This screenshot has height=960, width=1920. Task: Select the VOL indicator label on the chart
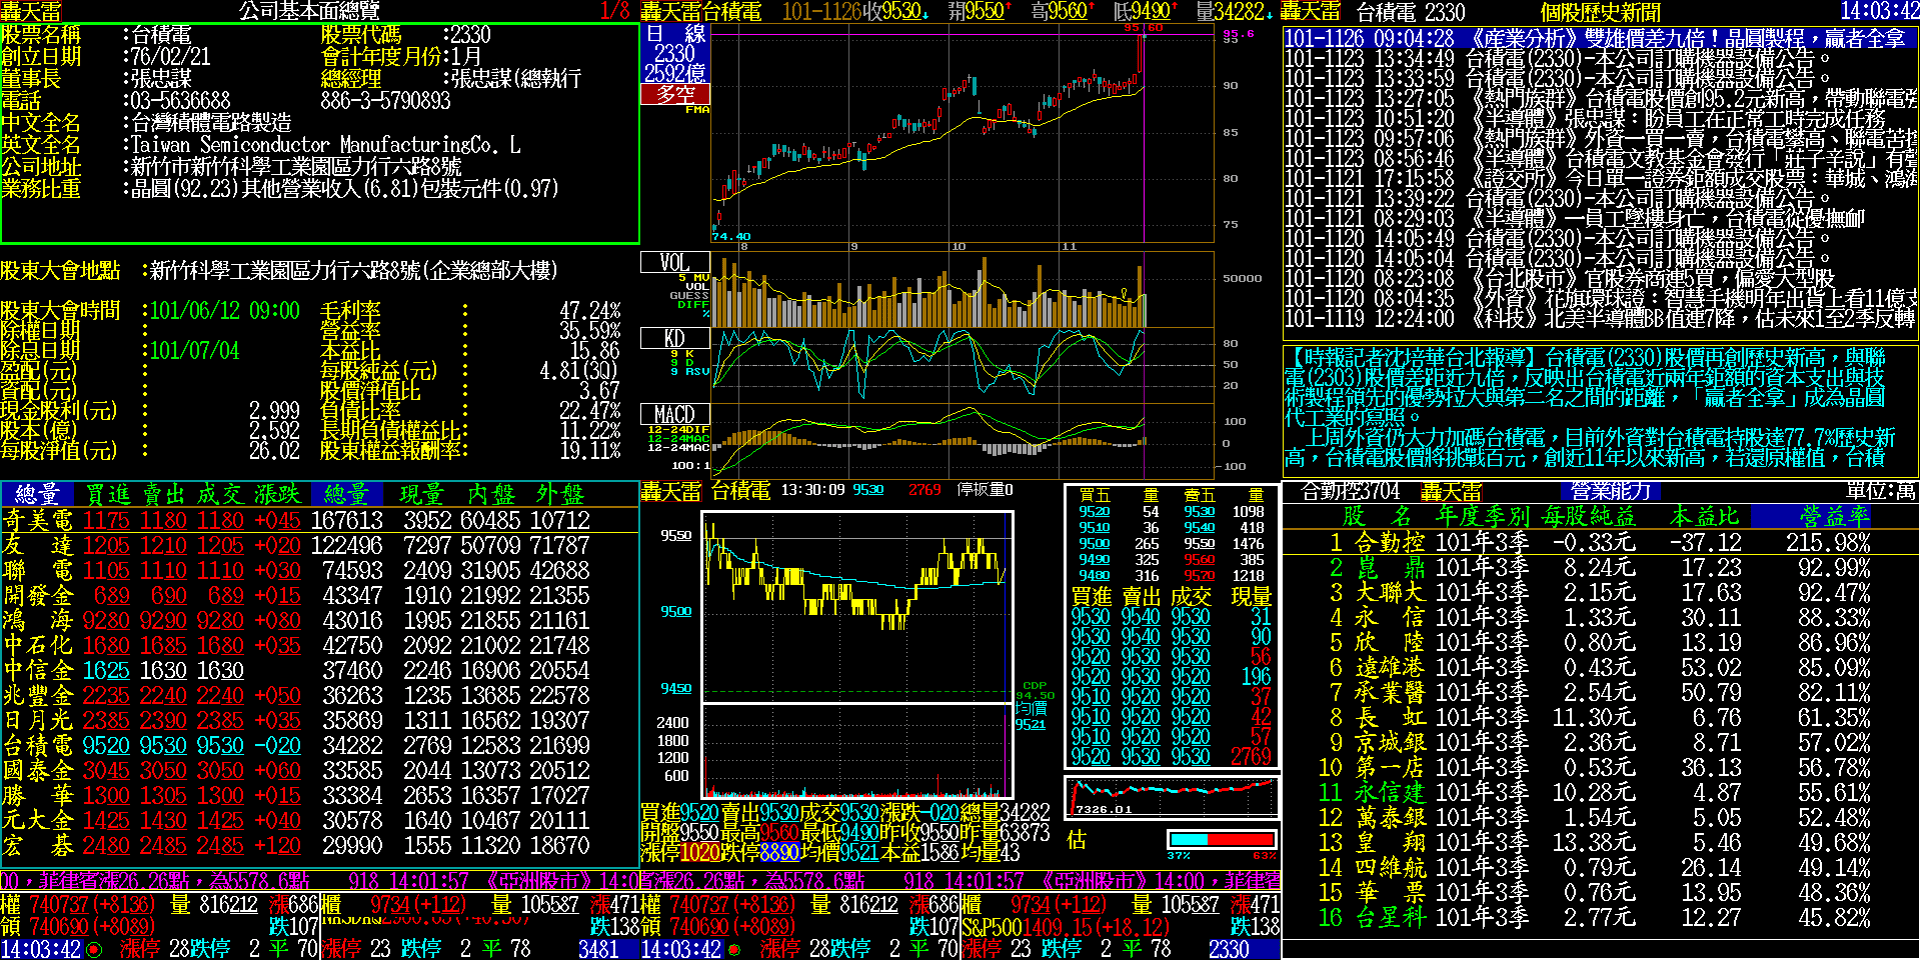(x=674, y=262)
